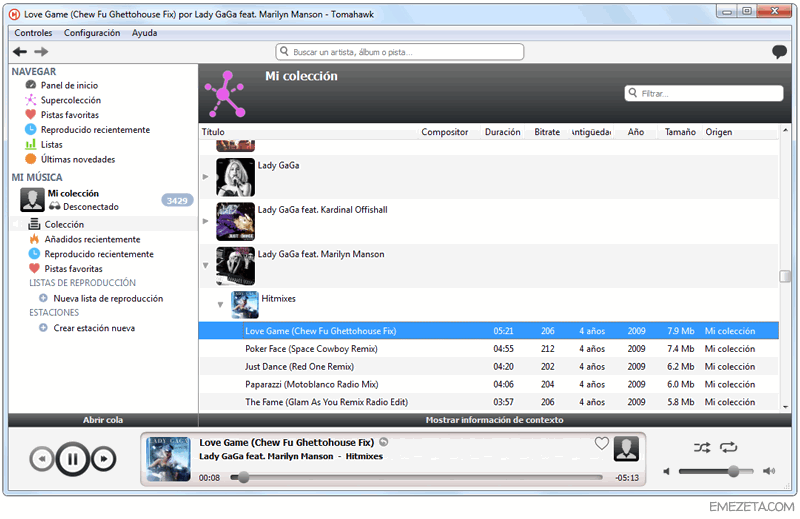Viewport: 800px width, 519px height.
Task: Click the global artist search field
Action: (399, 52)
